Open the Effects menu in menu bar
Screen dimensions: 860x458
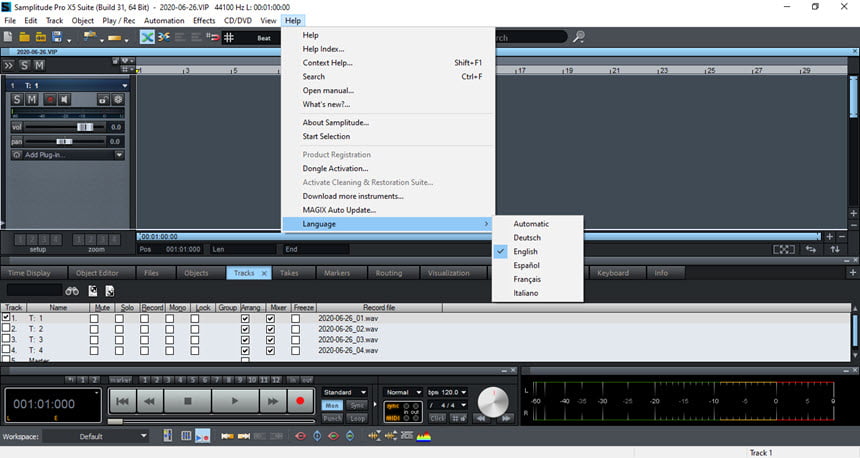(x=204, y=20)
